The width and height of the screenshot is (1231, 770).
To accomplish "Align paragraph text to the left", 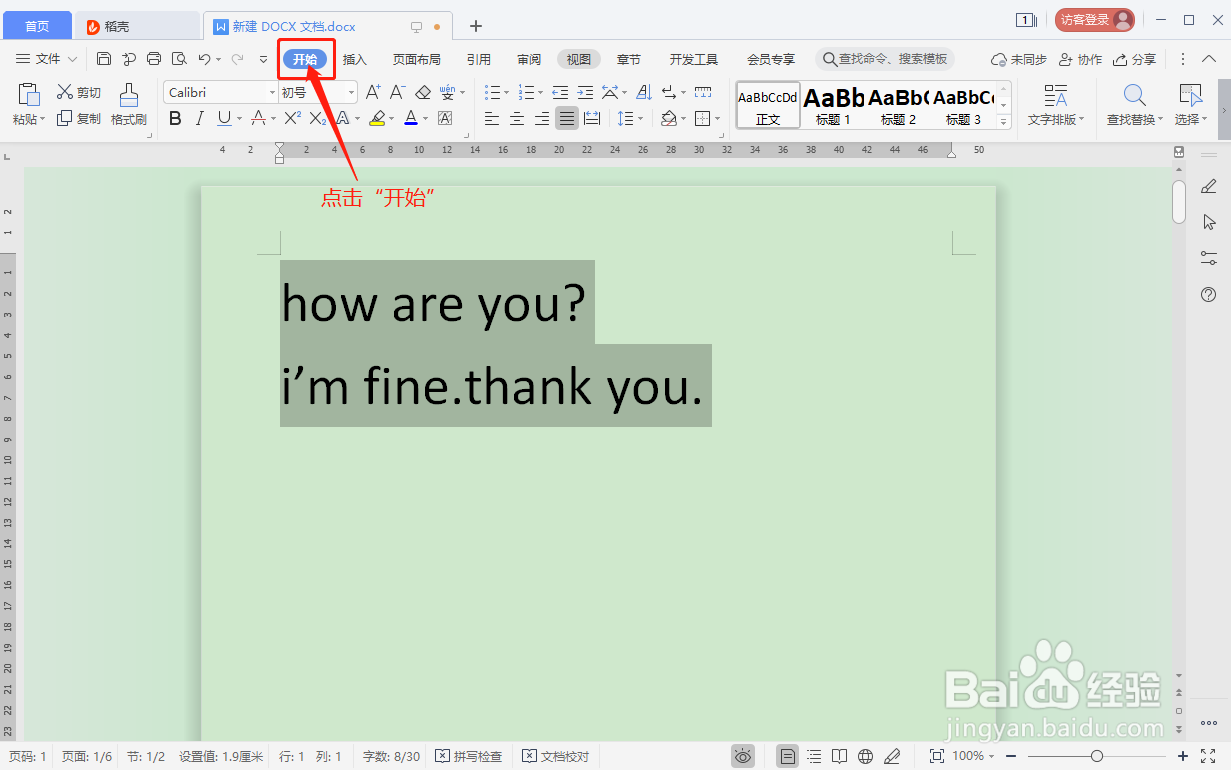I will coord(492,119).
